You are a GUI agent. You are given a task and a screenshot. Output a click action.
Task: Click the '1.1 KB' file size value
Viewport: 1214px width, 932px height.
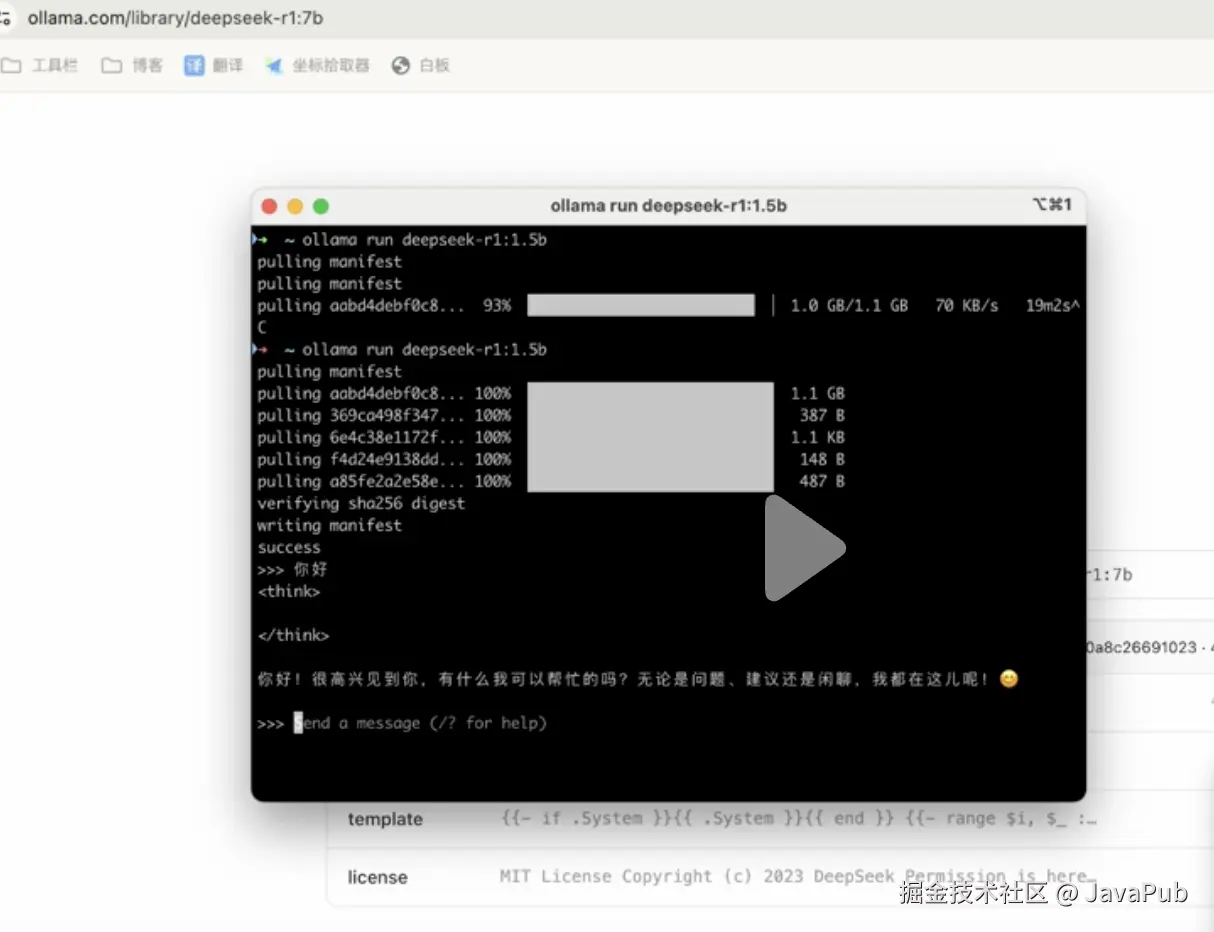point(818,438)
